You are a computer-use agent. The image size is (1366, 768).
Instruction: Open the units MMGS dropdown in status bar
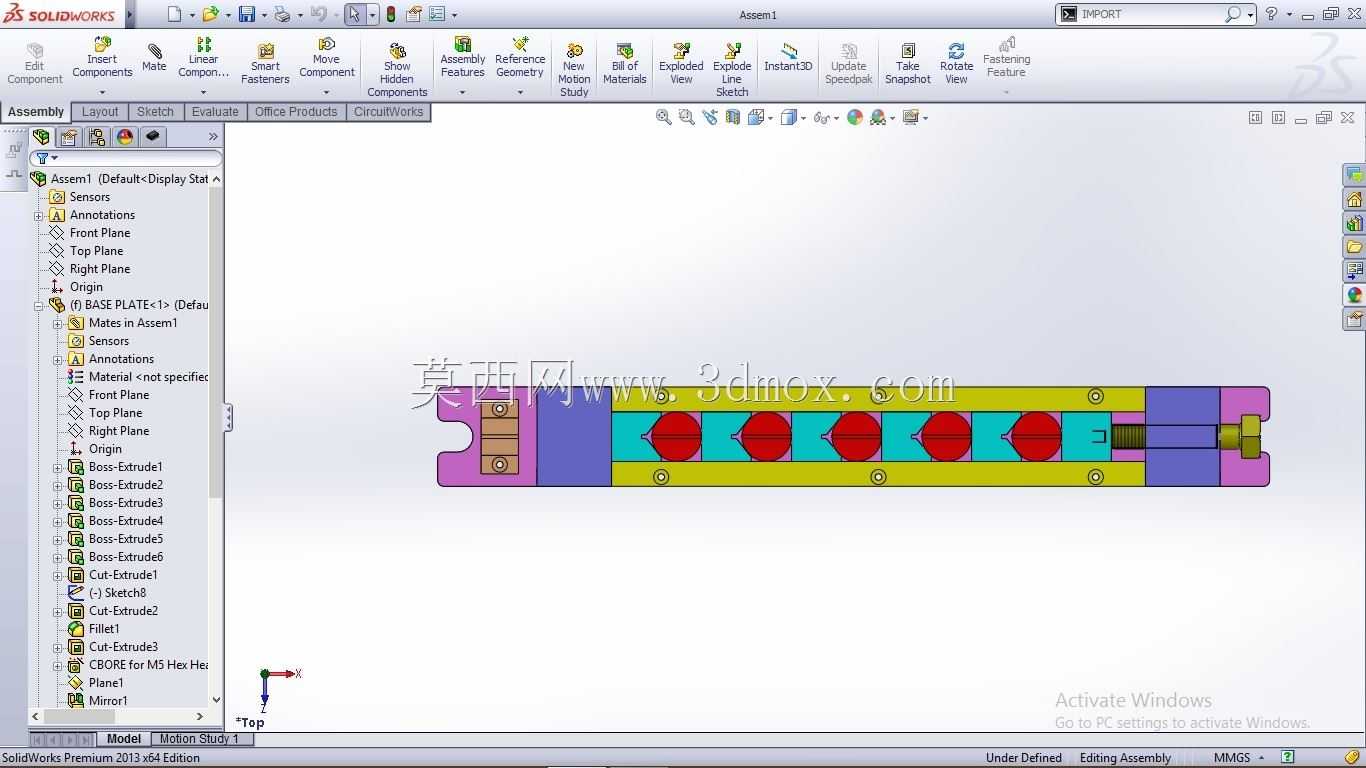(1262, 758)
